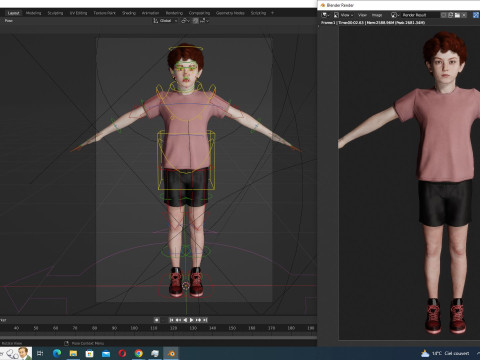Open the snapping options dropdown

point(204,21)
